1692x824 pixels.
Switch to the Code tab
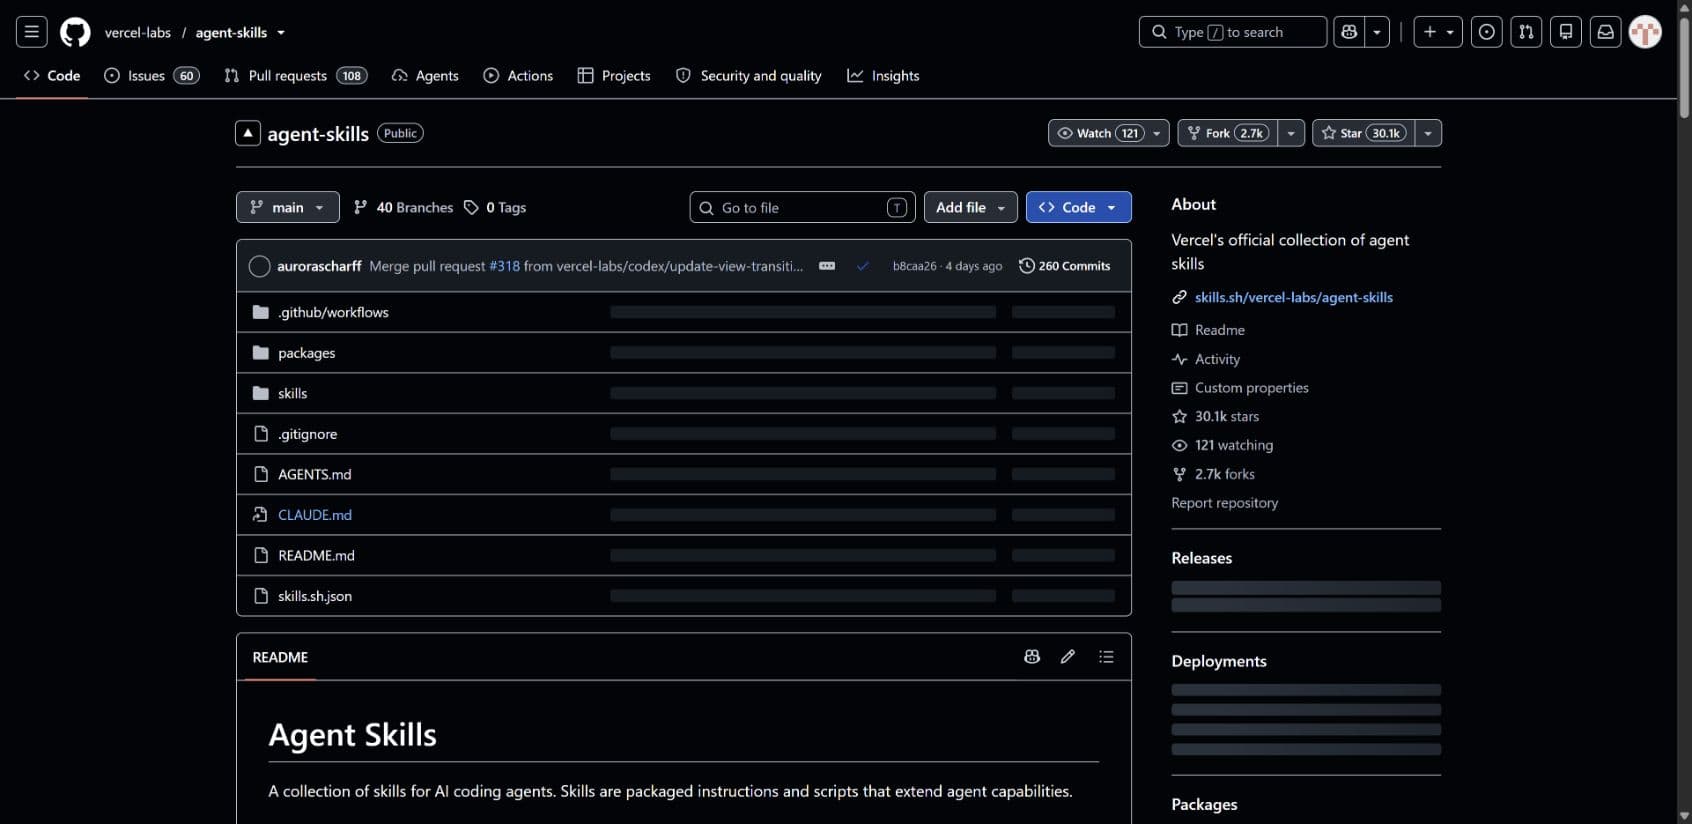pos(52,76)
